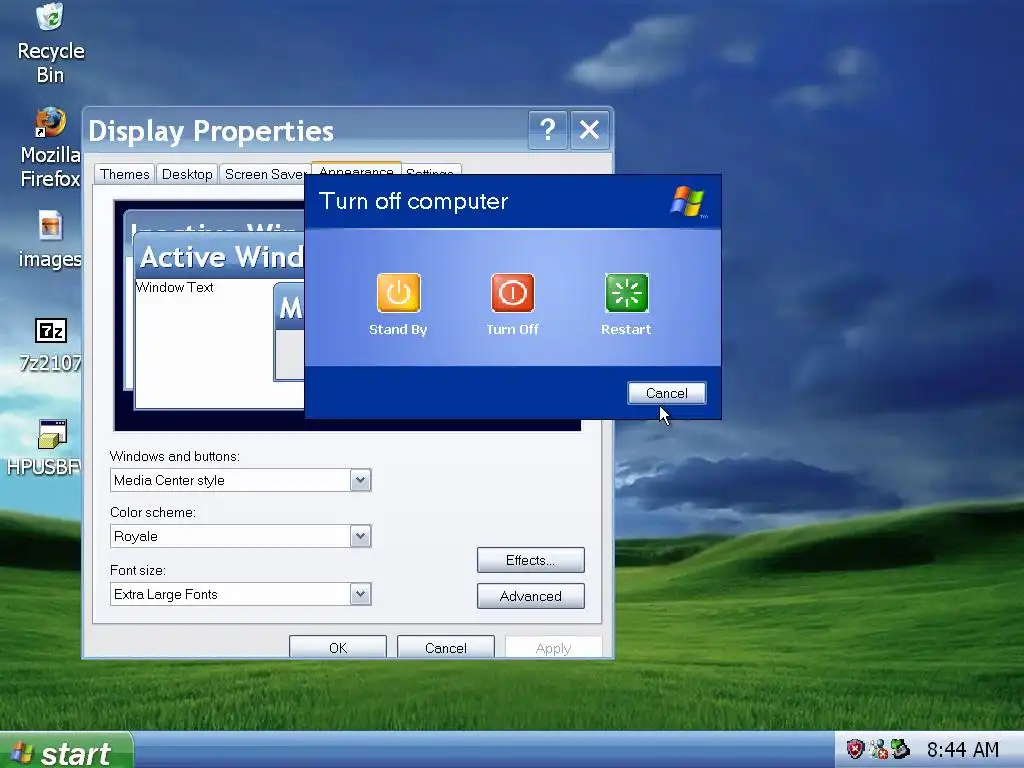The width and height of the screenshot is (1024, 768).
Task: Cancel the Turn off computer dialog
Action: [667, 393]
